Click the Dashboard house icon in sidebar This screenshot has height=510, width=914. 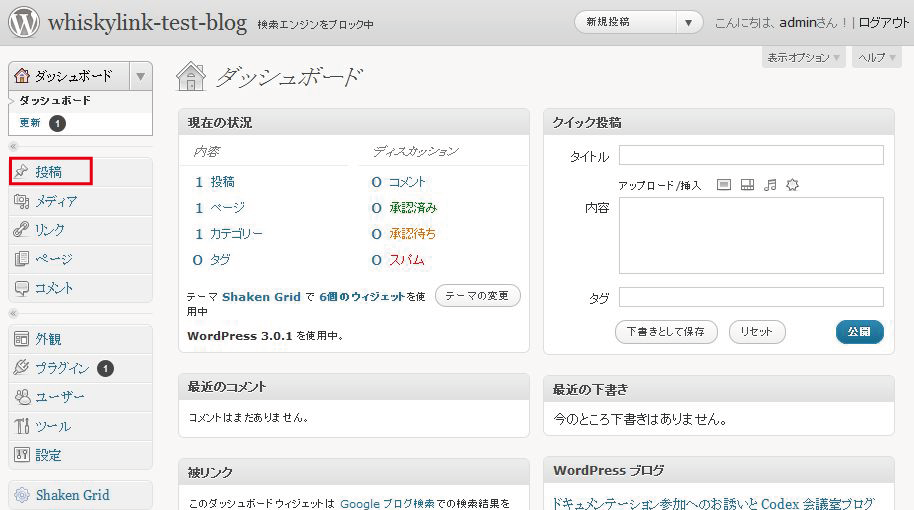coord(22,76)
